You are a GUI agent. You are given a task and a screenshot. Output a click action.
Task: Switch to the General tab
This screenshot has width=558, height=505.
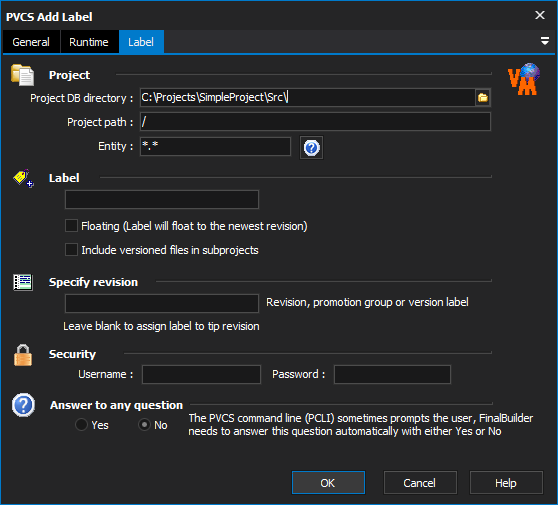[31, 42]
